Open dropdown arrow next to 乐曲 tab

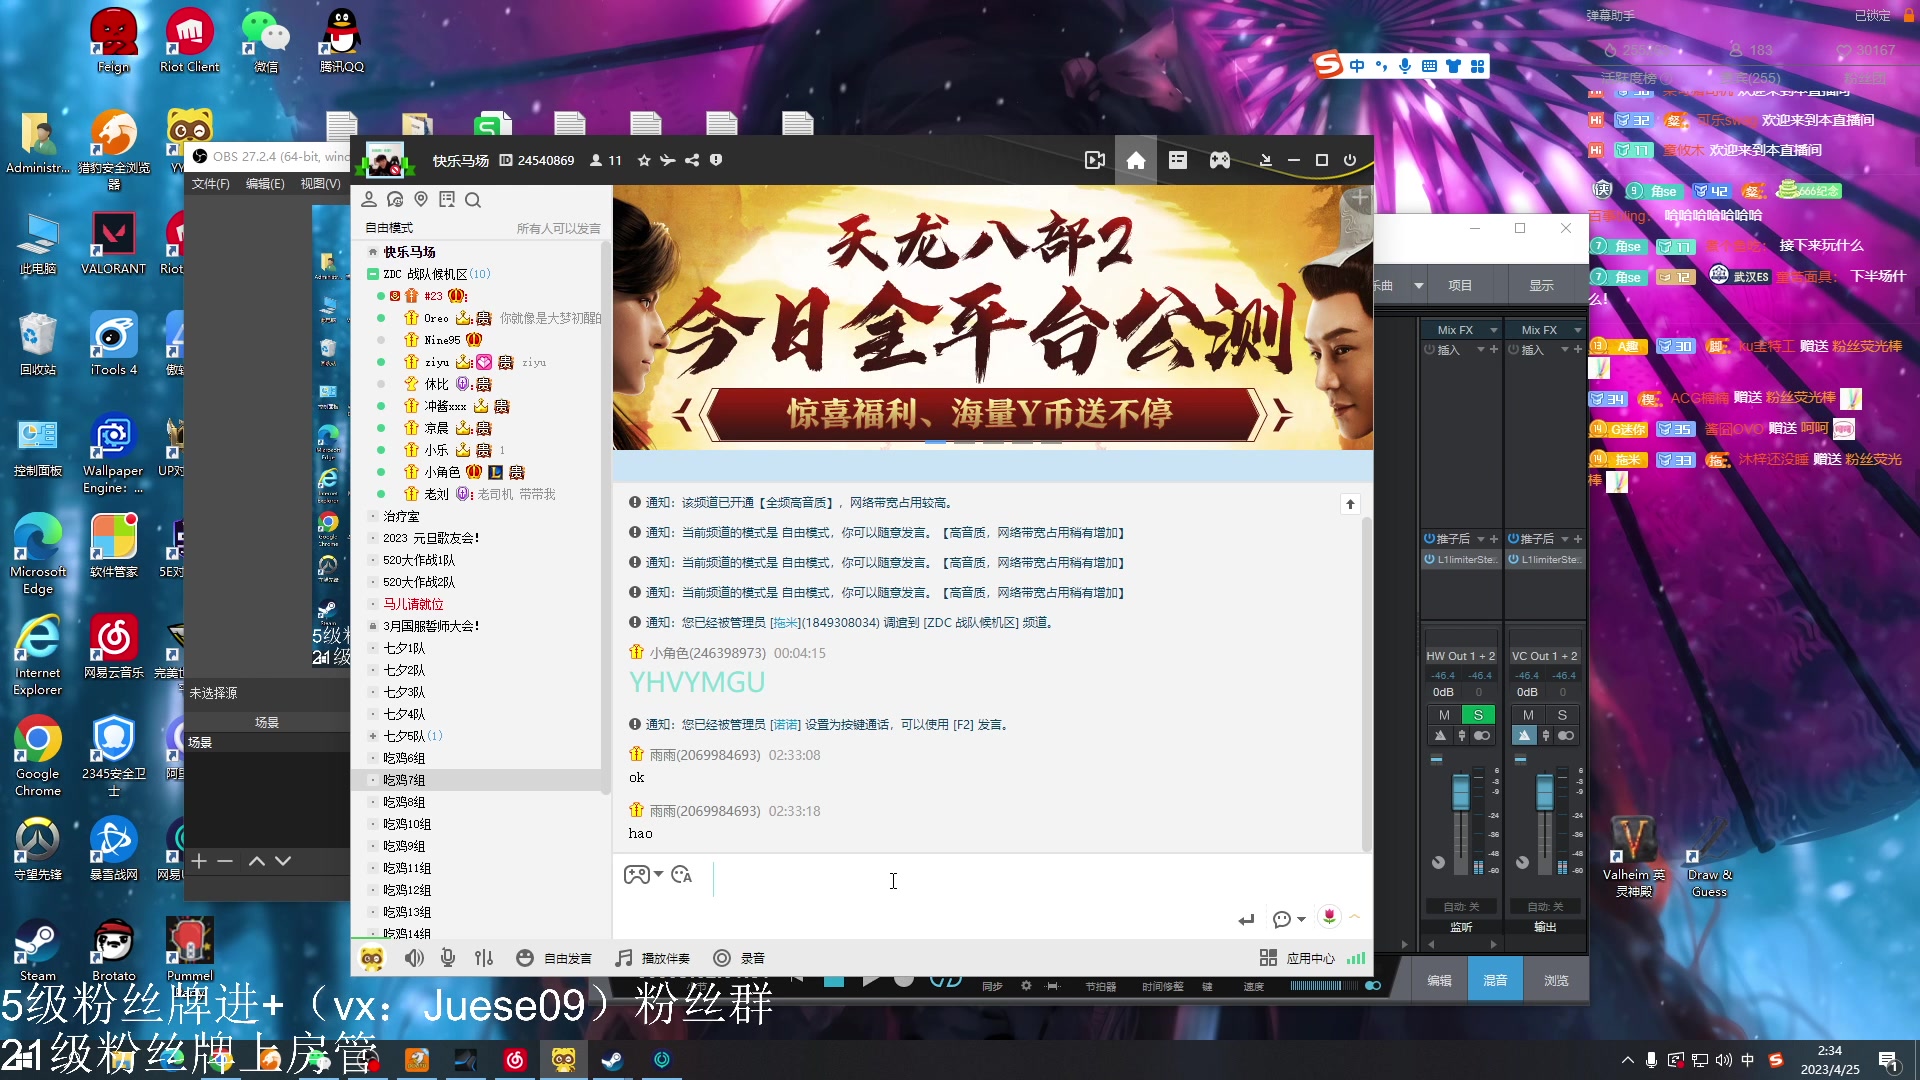coord(1418,286)
